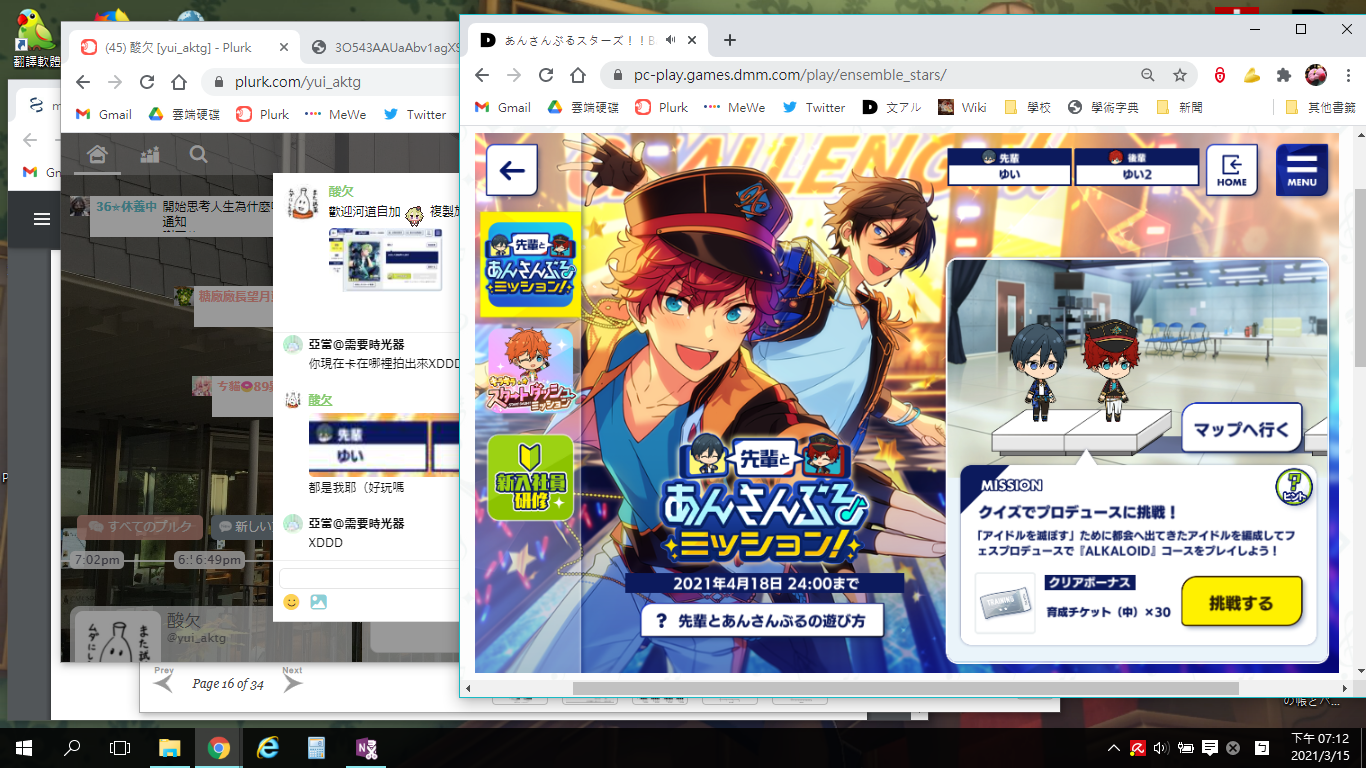The height and width of the screenshot is (768, 1366).
Task: Open Calculator from the taskbar
Action: click(x=316, y=747)
